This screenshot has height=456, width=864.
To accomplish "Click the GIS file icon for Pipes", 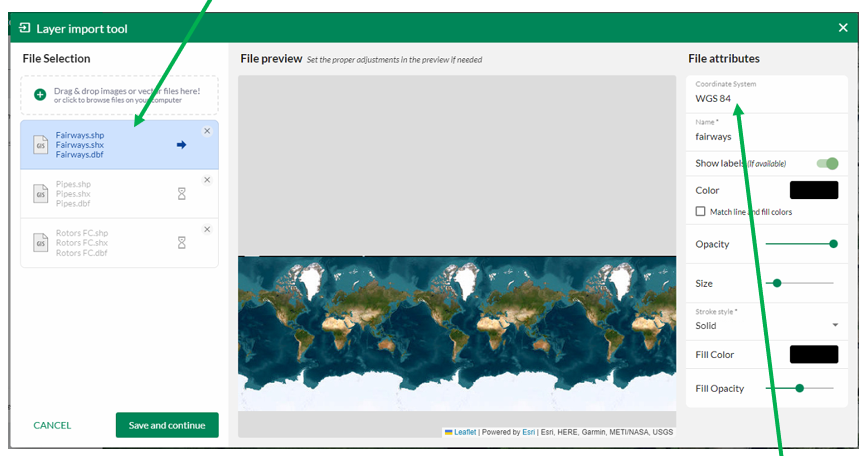I will coord(41,194).
